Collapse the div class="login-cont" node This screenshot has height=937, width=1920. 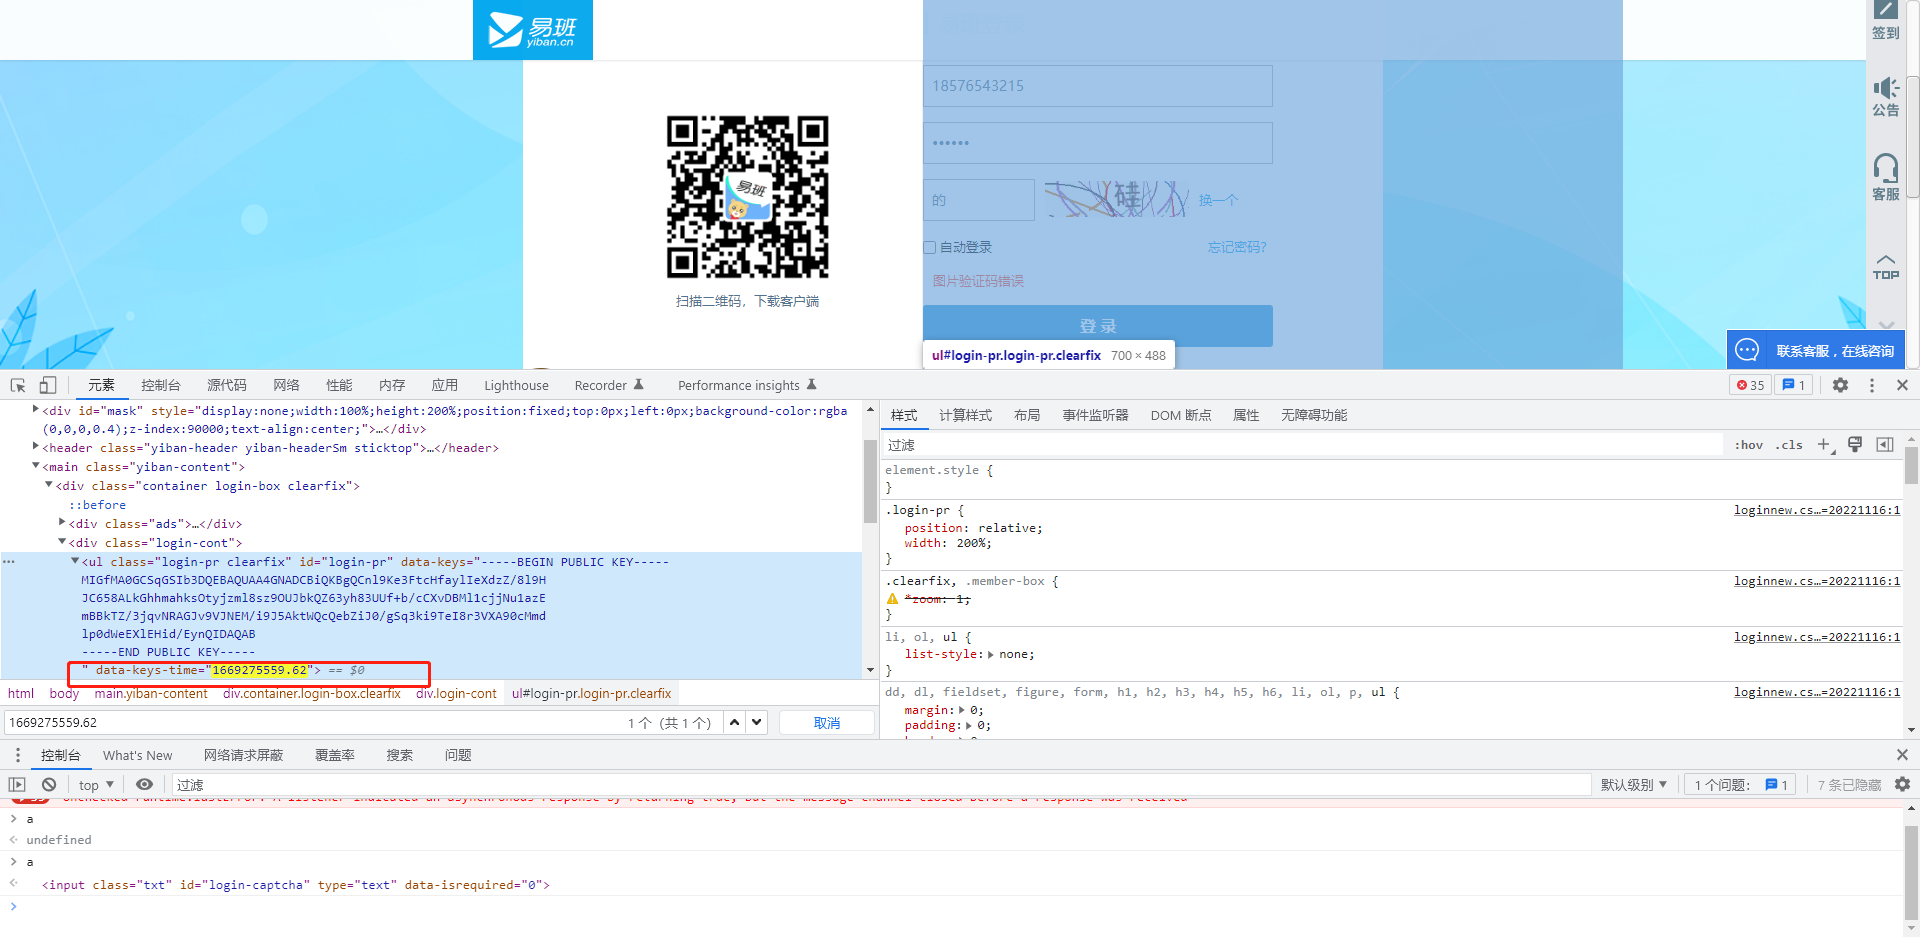pyautogui.click(x=62, y=542)
